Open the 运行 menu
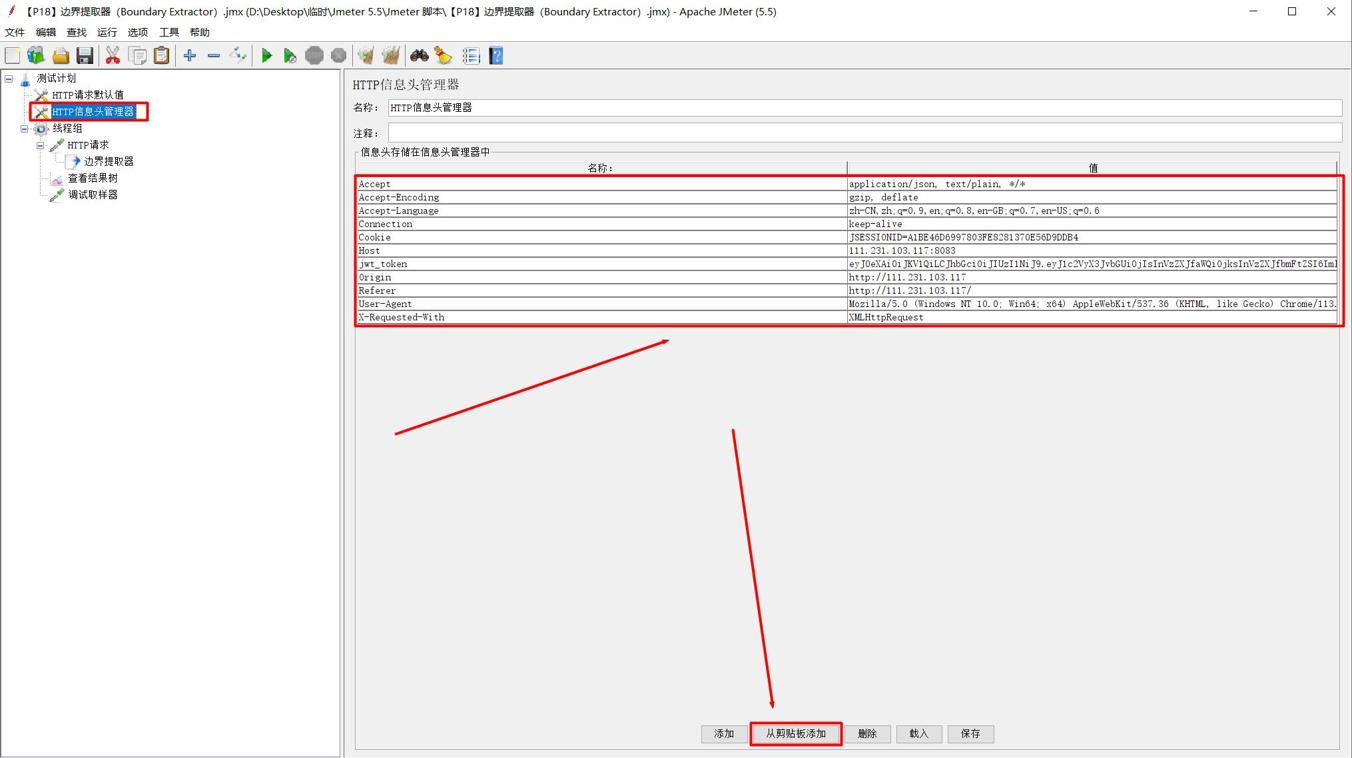This screenshot has height=758, width=1352. tap(107, 32)
